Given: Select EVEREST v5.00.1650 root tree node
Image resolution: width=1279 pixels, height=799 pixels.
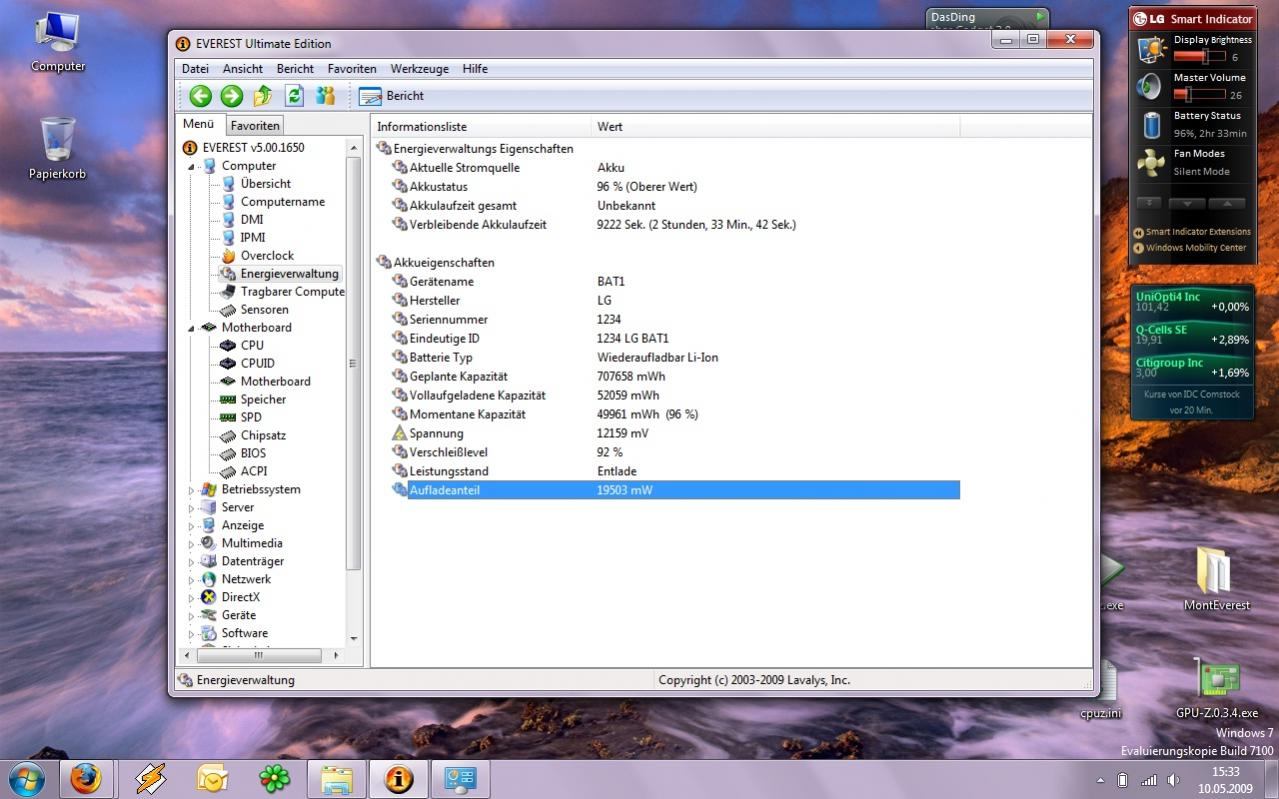Looking at the screenshot, I should pos(253,147).
